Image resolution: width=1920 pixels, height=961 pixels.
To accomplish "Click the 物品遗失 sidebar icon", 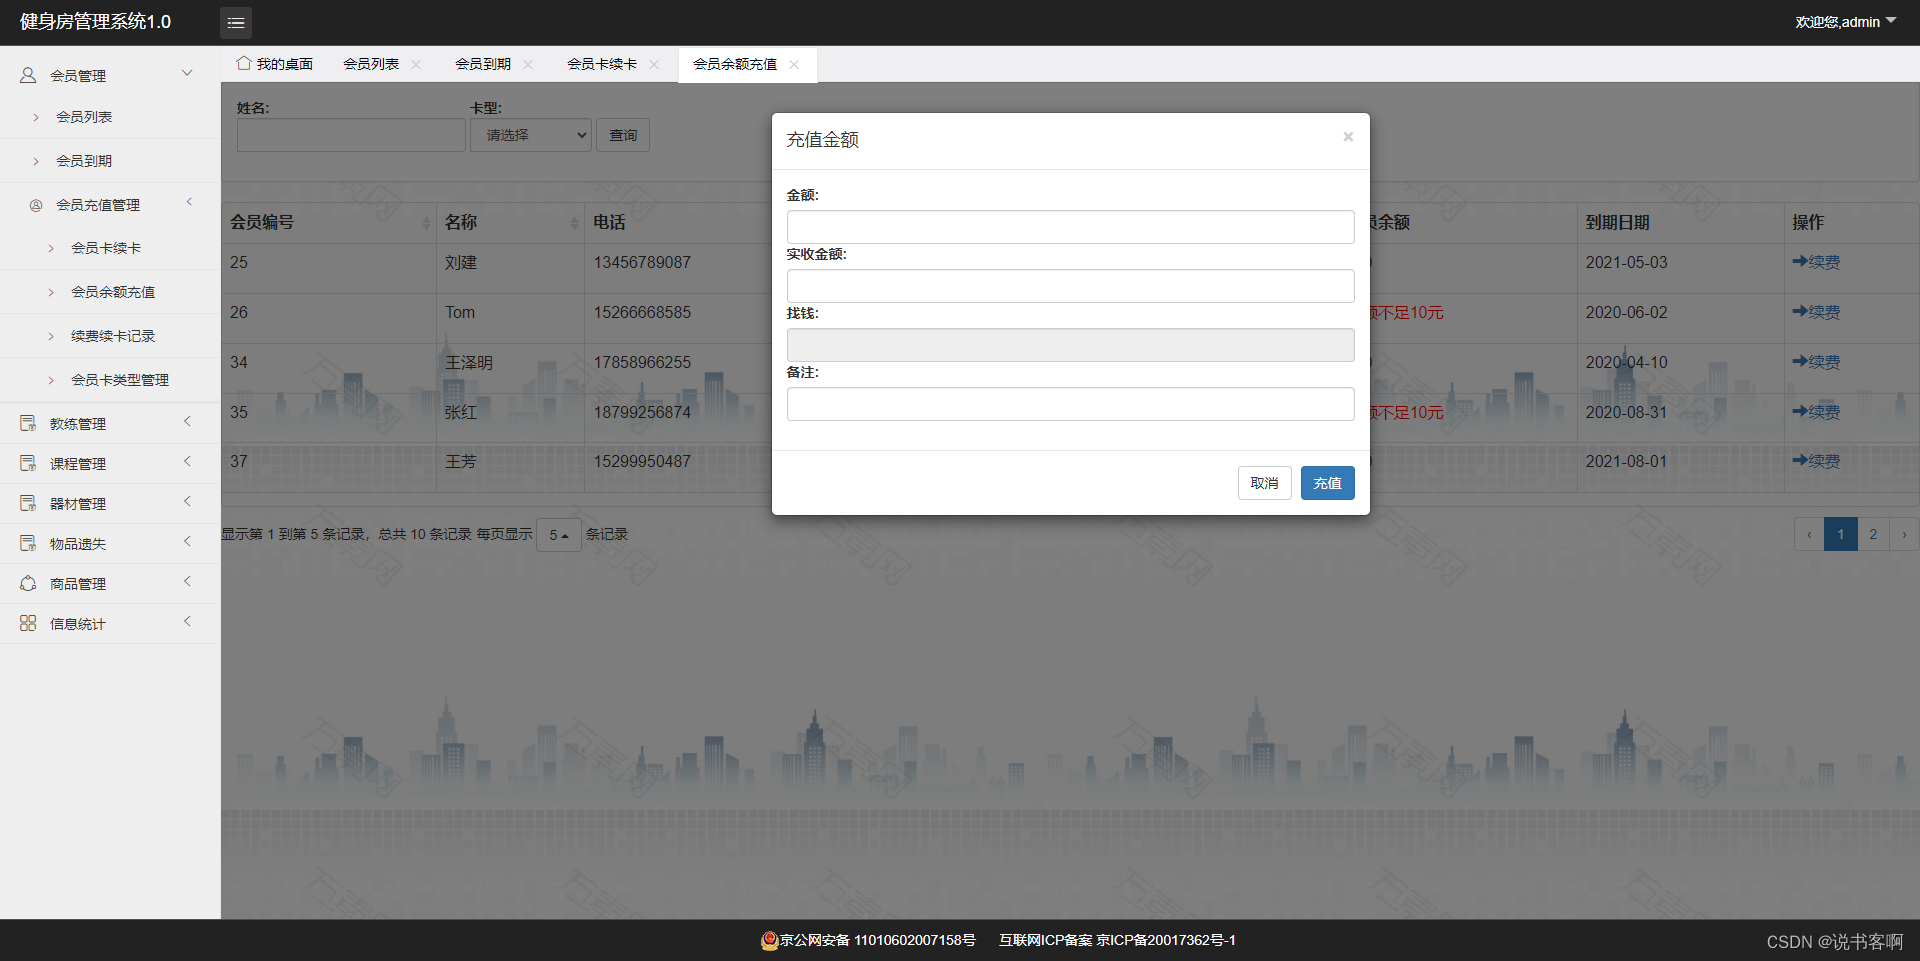I will coord(28,544).
